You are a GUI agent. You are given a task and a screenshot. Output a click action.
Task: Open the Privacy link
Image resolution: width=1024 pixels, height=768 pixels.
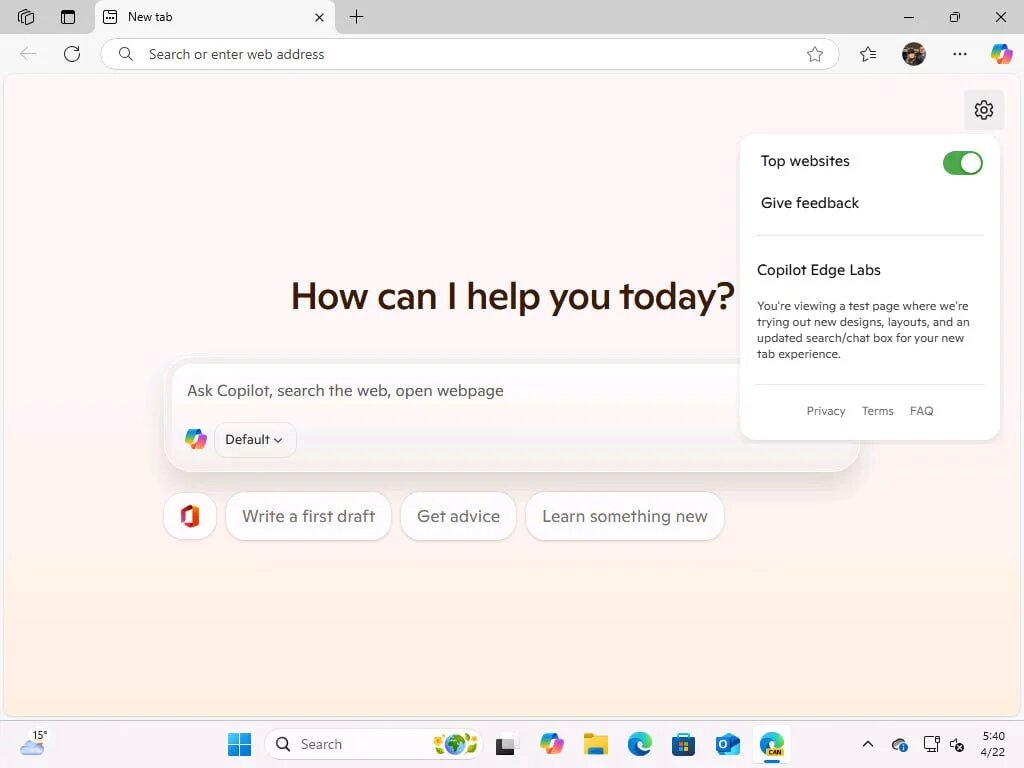pyautogui.click(x=825, y=411)
